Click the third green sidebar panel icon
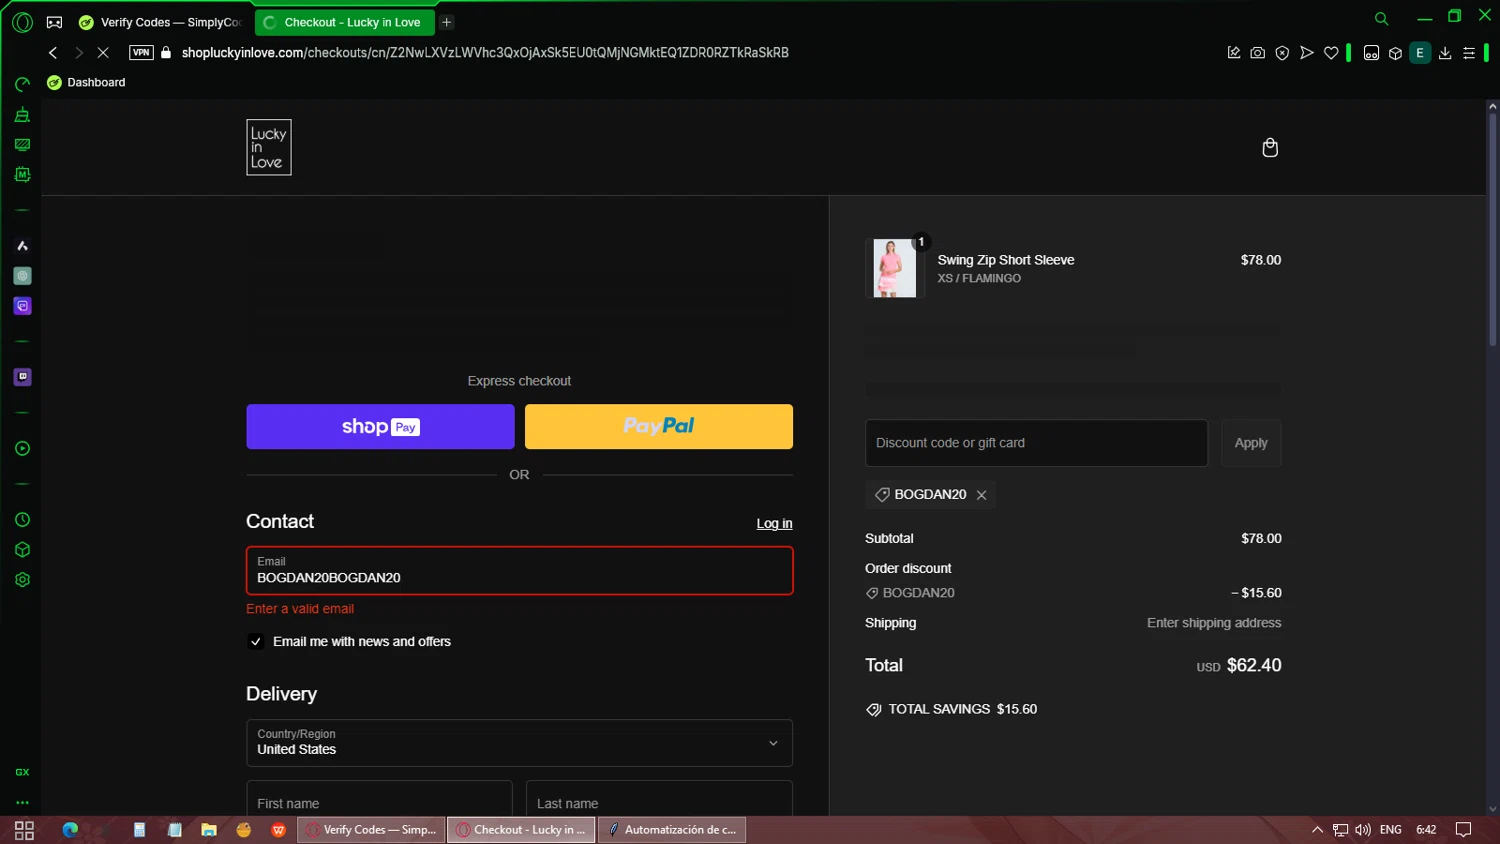This screenshot has height=844, width=1500. click(x=22, y=145)
